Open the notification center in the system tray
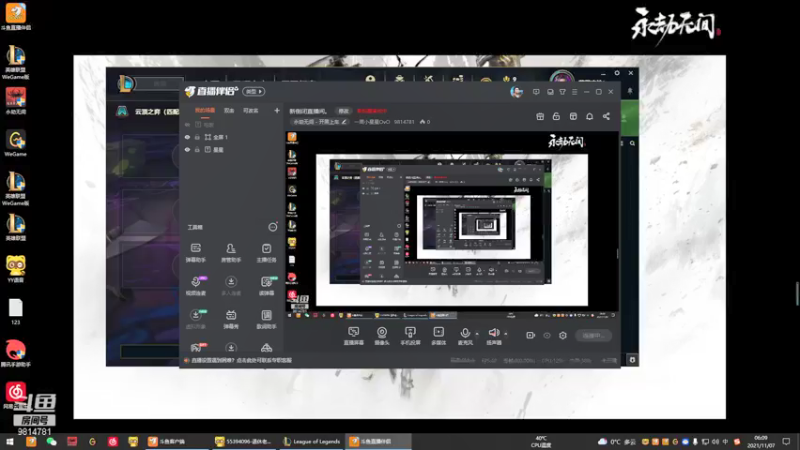 coord(786,441)
